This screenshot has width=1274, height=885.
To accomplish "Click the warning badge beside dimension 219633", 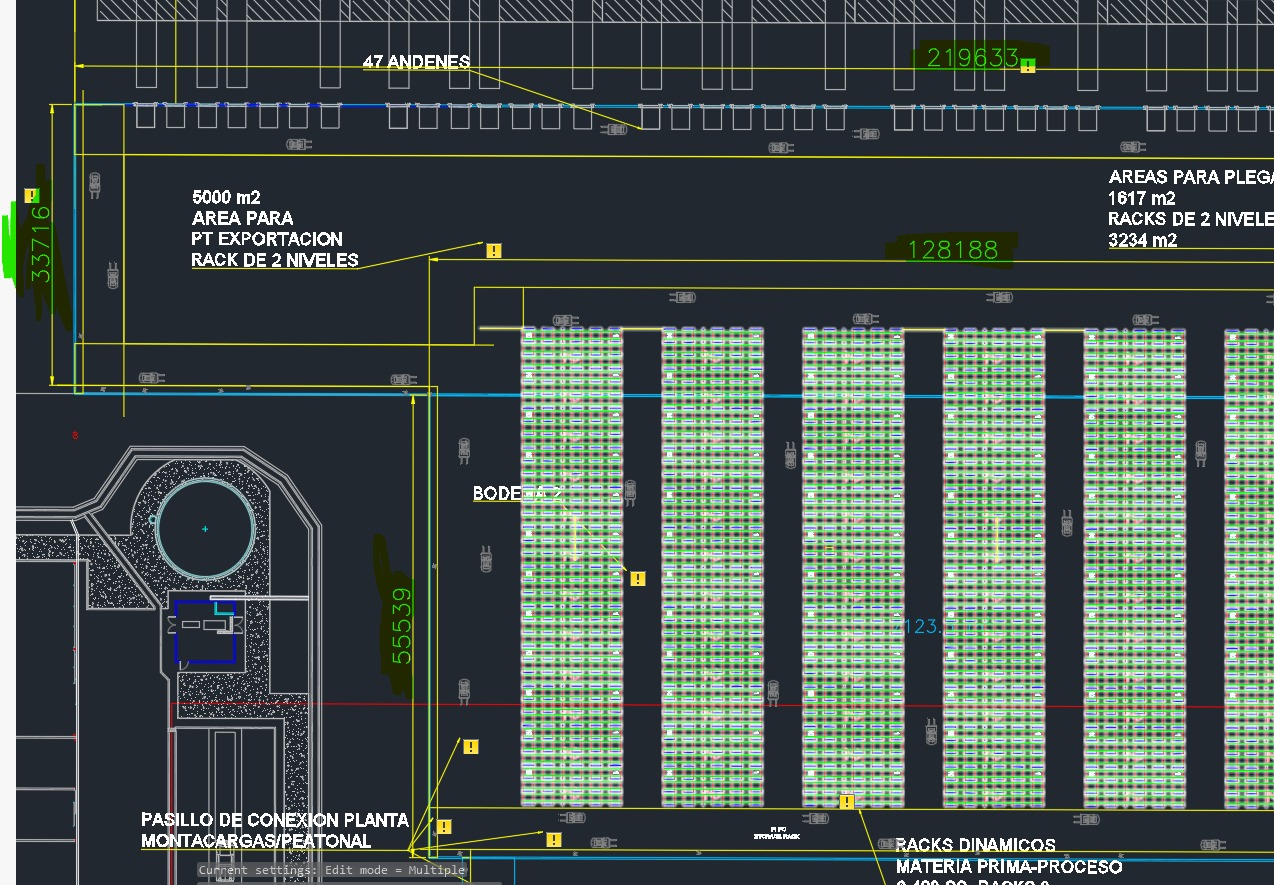I will (1027, 66).
